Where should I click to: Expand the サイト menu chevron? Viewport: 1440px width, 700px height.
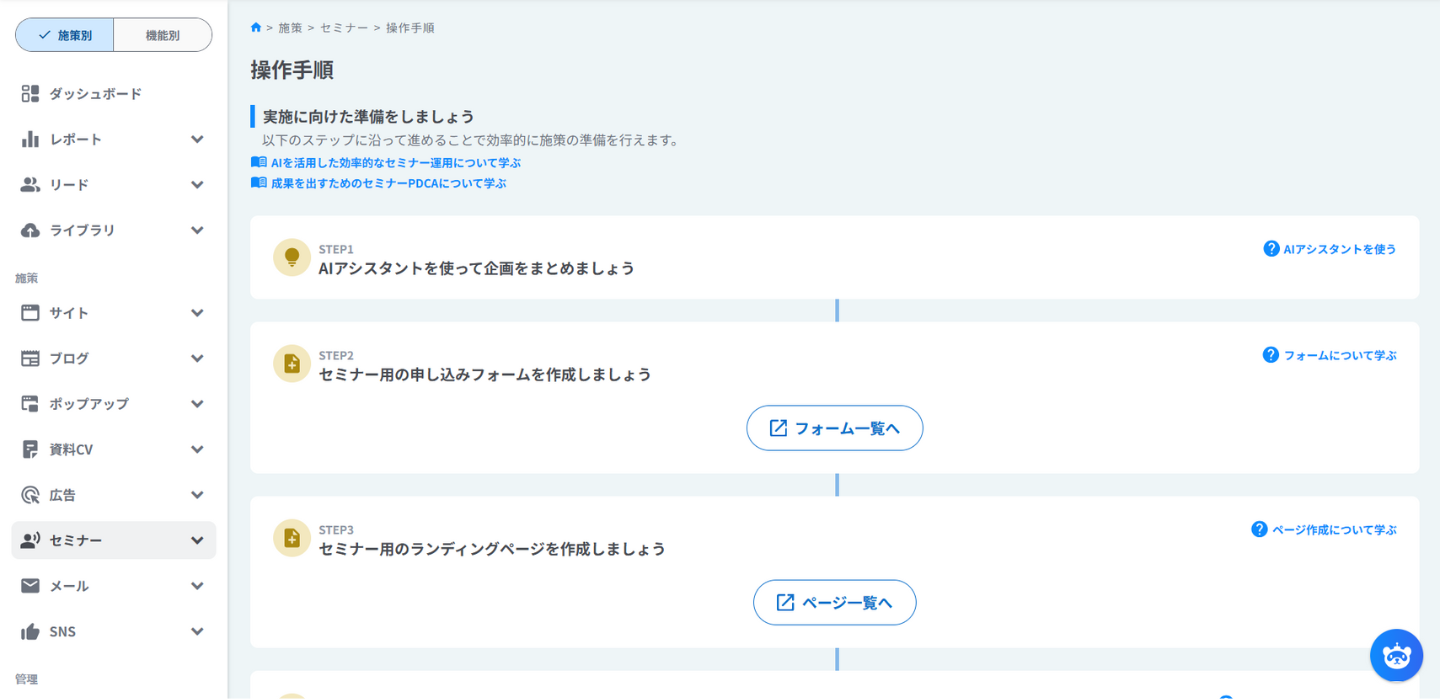197,313
